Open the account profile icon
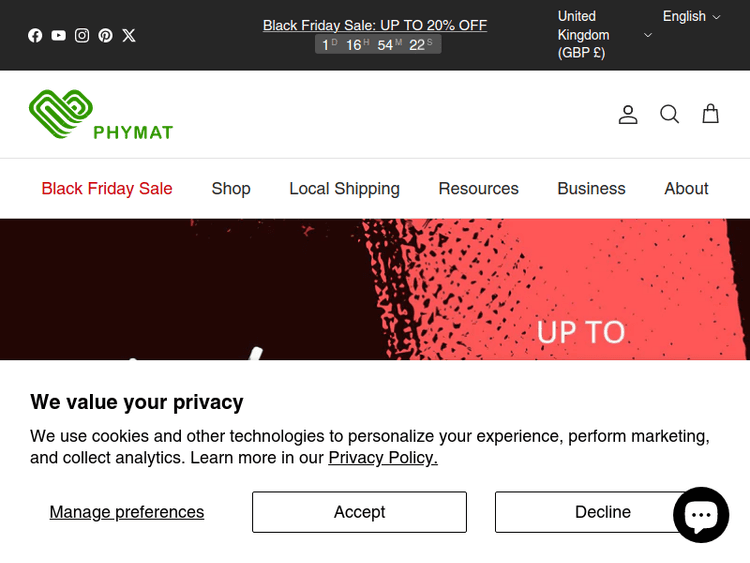 (x=628, y=114)
